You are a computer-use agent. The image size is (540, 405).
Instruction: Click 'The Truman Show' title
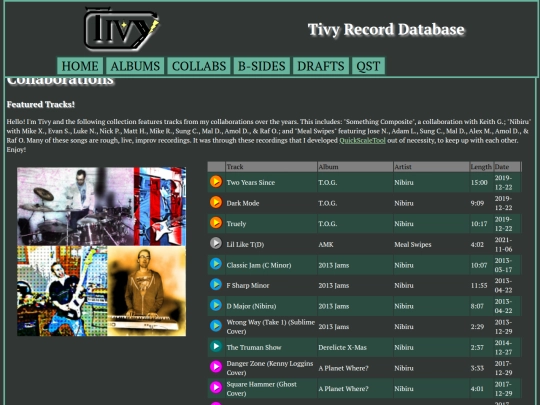point(254,347)
